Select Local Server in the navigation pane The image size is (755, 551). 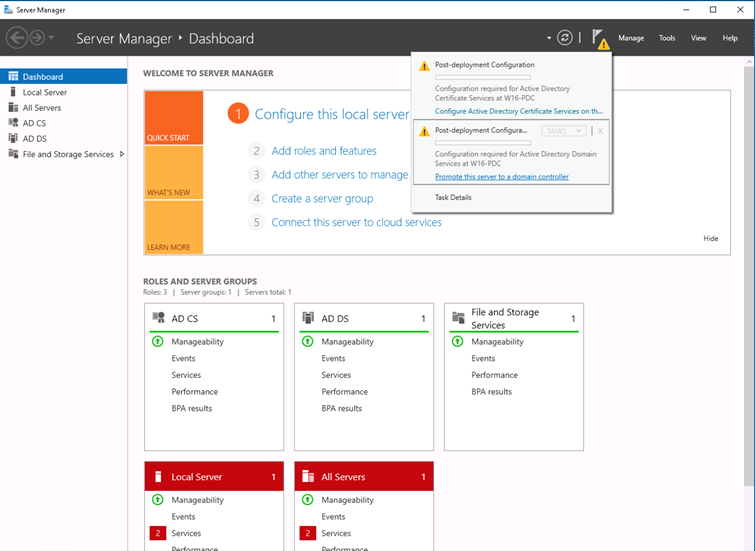[x=64, y=92]
